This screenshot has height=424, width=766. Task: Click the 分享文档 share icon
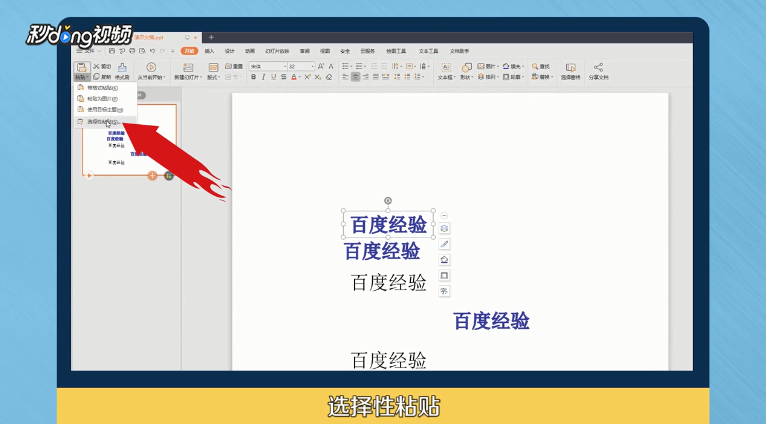point(598,67)
